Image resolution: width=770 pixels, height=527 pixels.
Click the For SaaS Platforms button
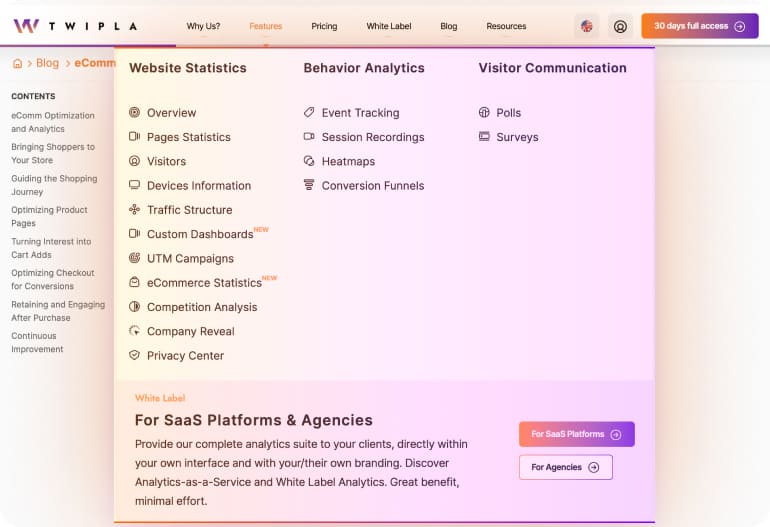[x=576, y=434]
